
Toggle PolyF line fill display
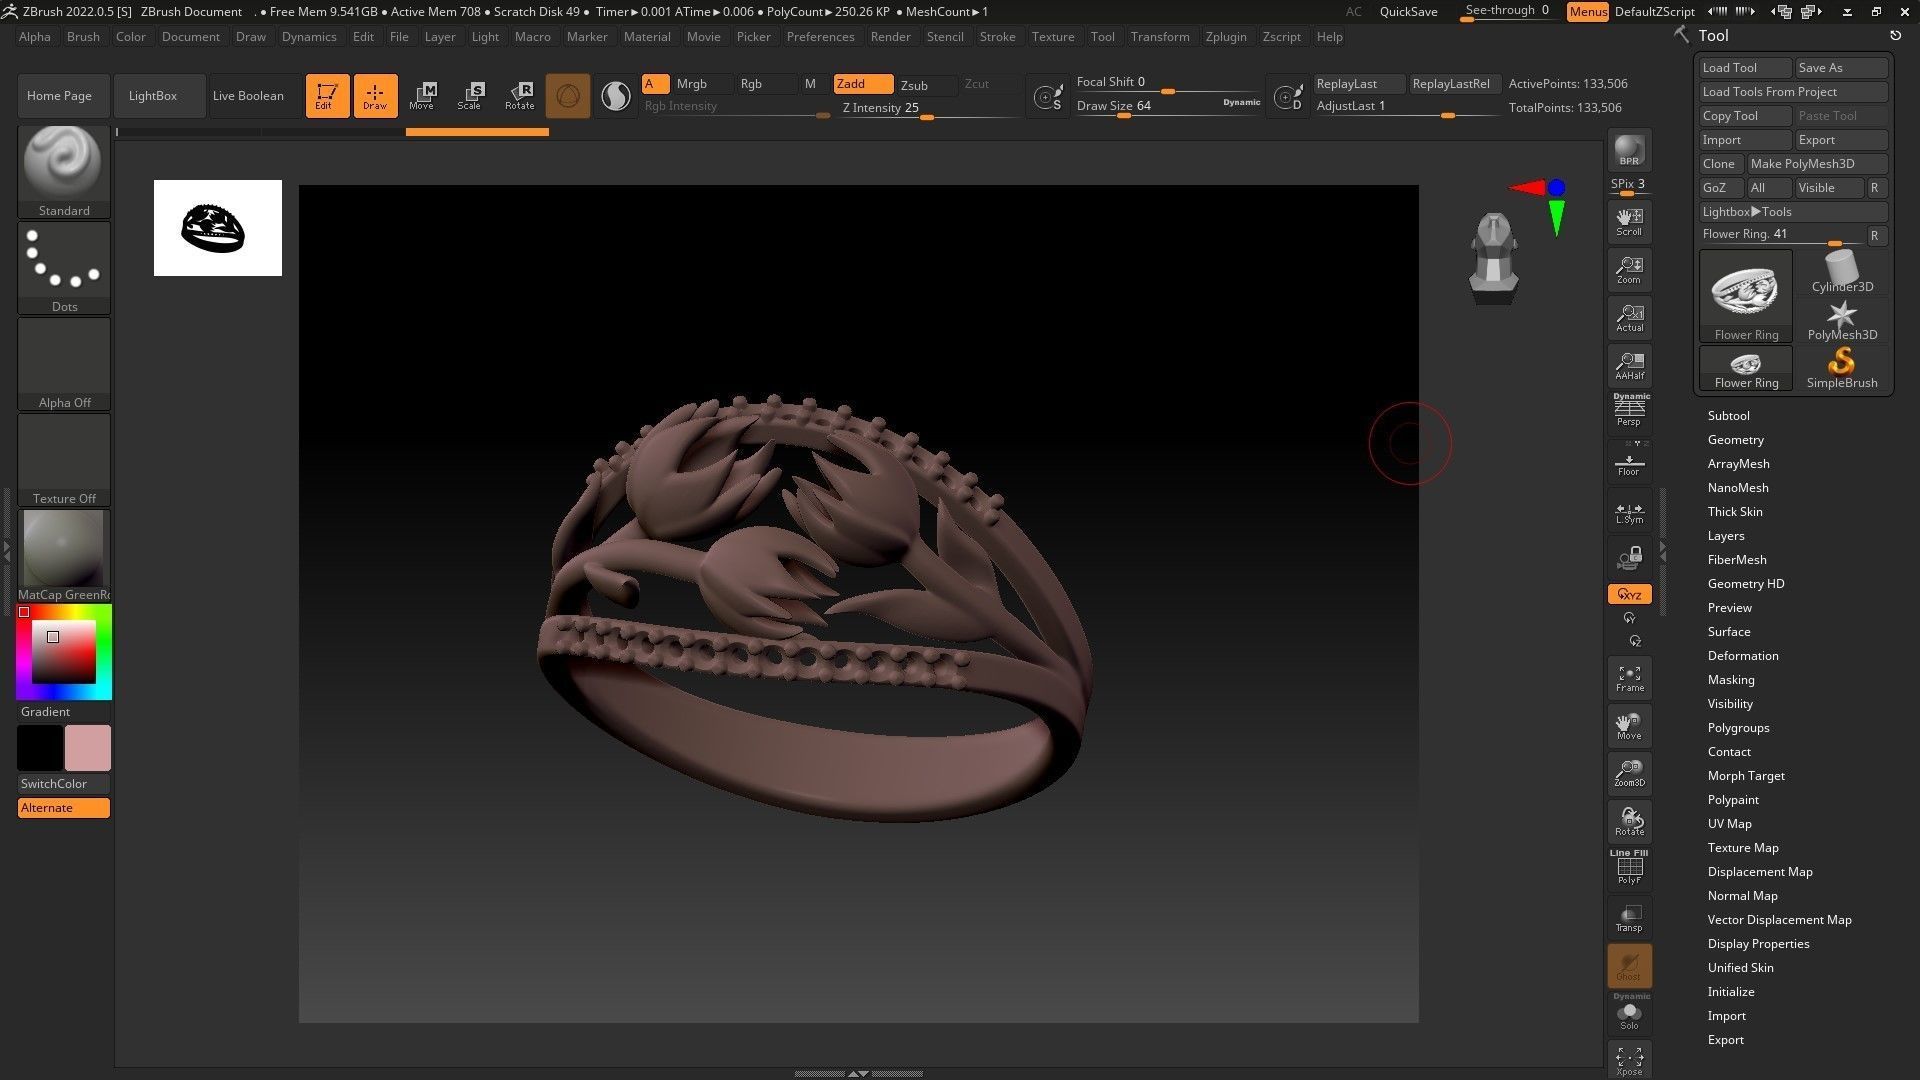(x=1629, y=867)
